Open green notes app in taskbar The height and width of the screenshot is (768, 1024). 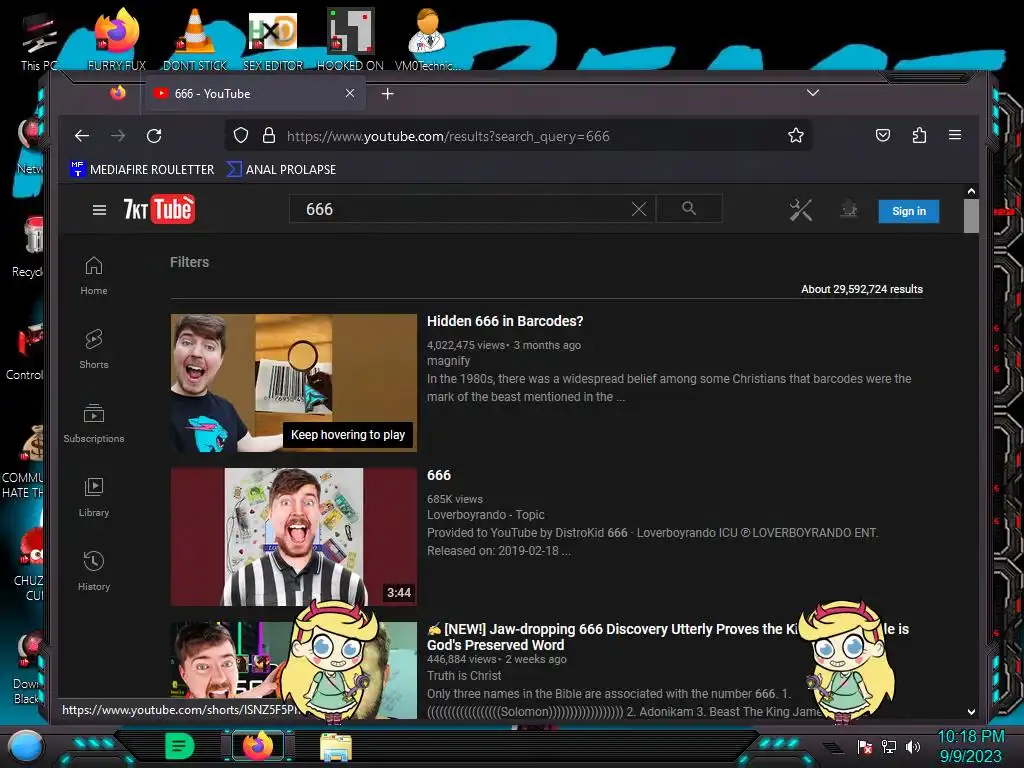180,746
